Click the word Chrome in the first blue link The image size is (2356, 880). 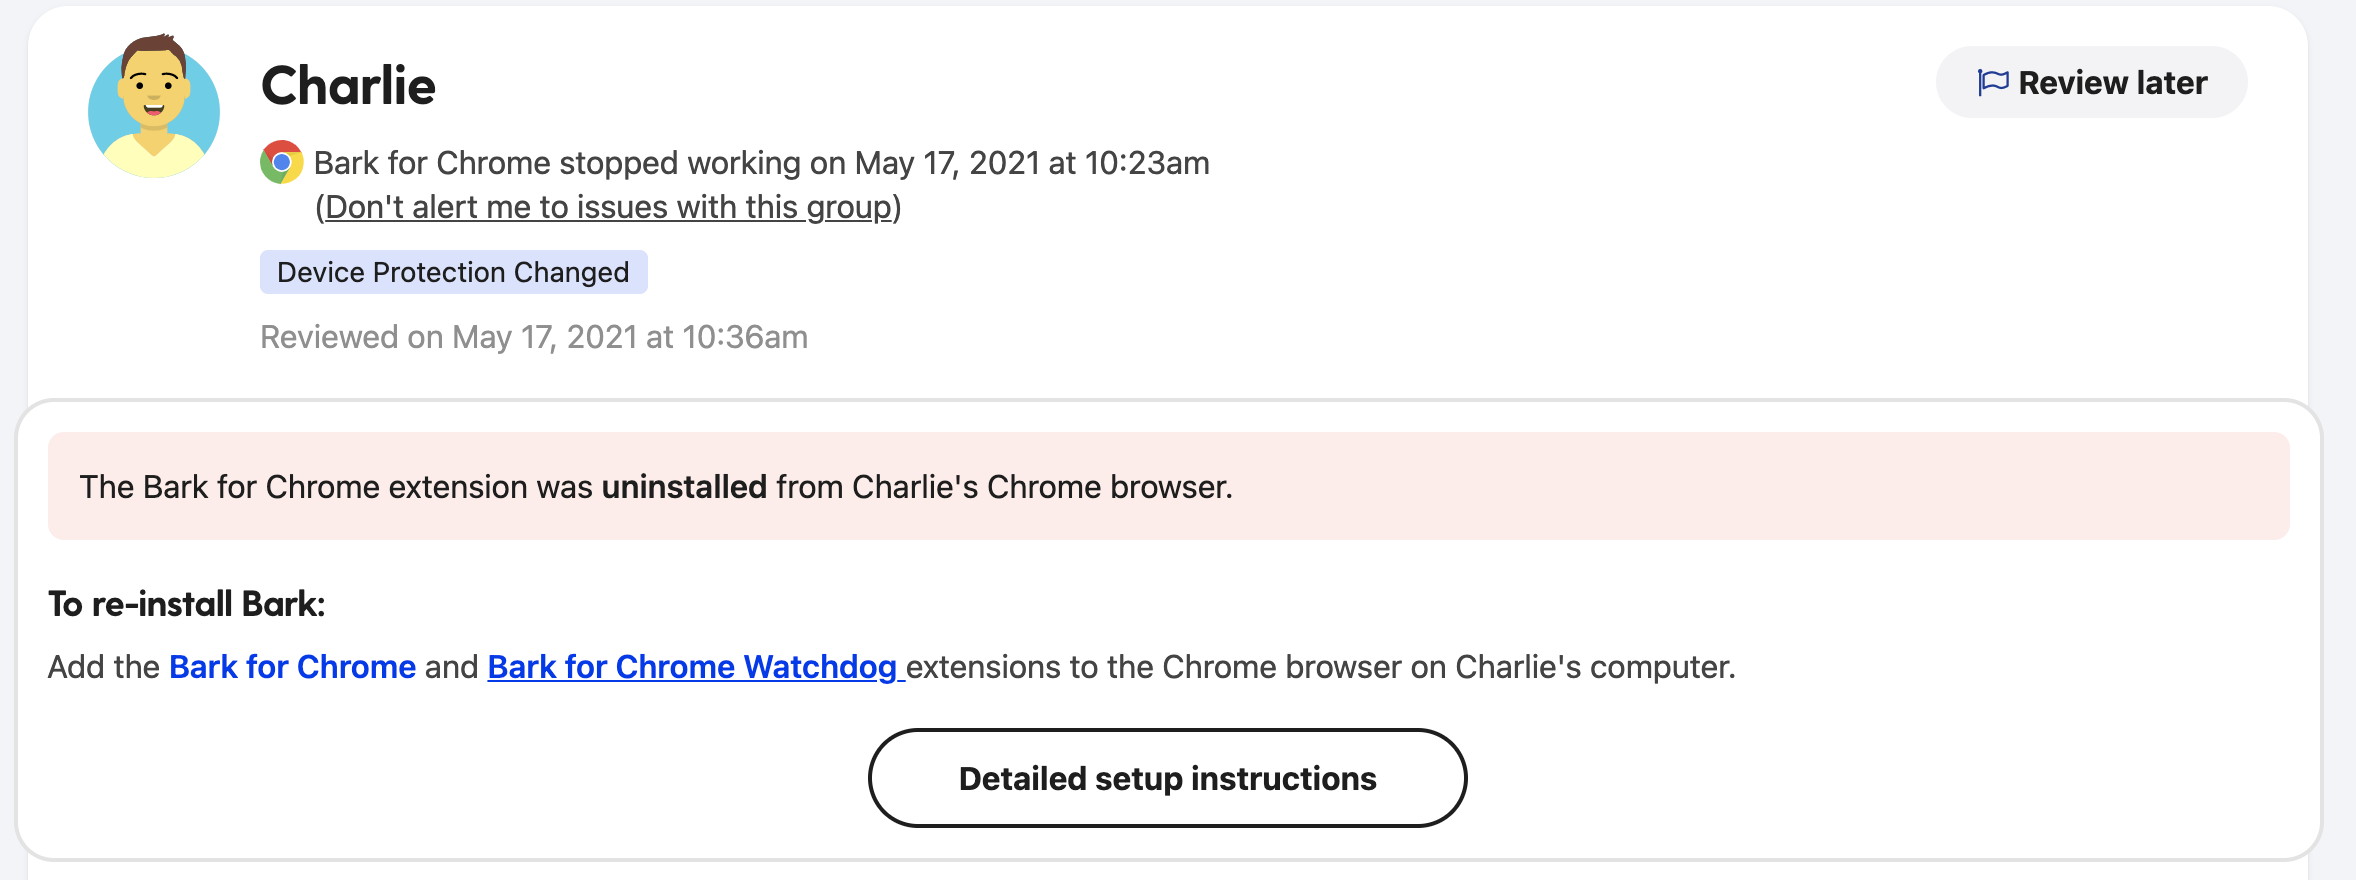pyautogui.click(x=356, y=667)
